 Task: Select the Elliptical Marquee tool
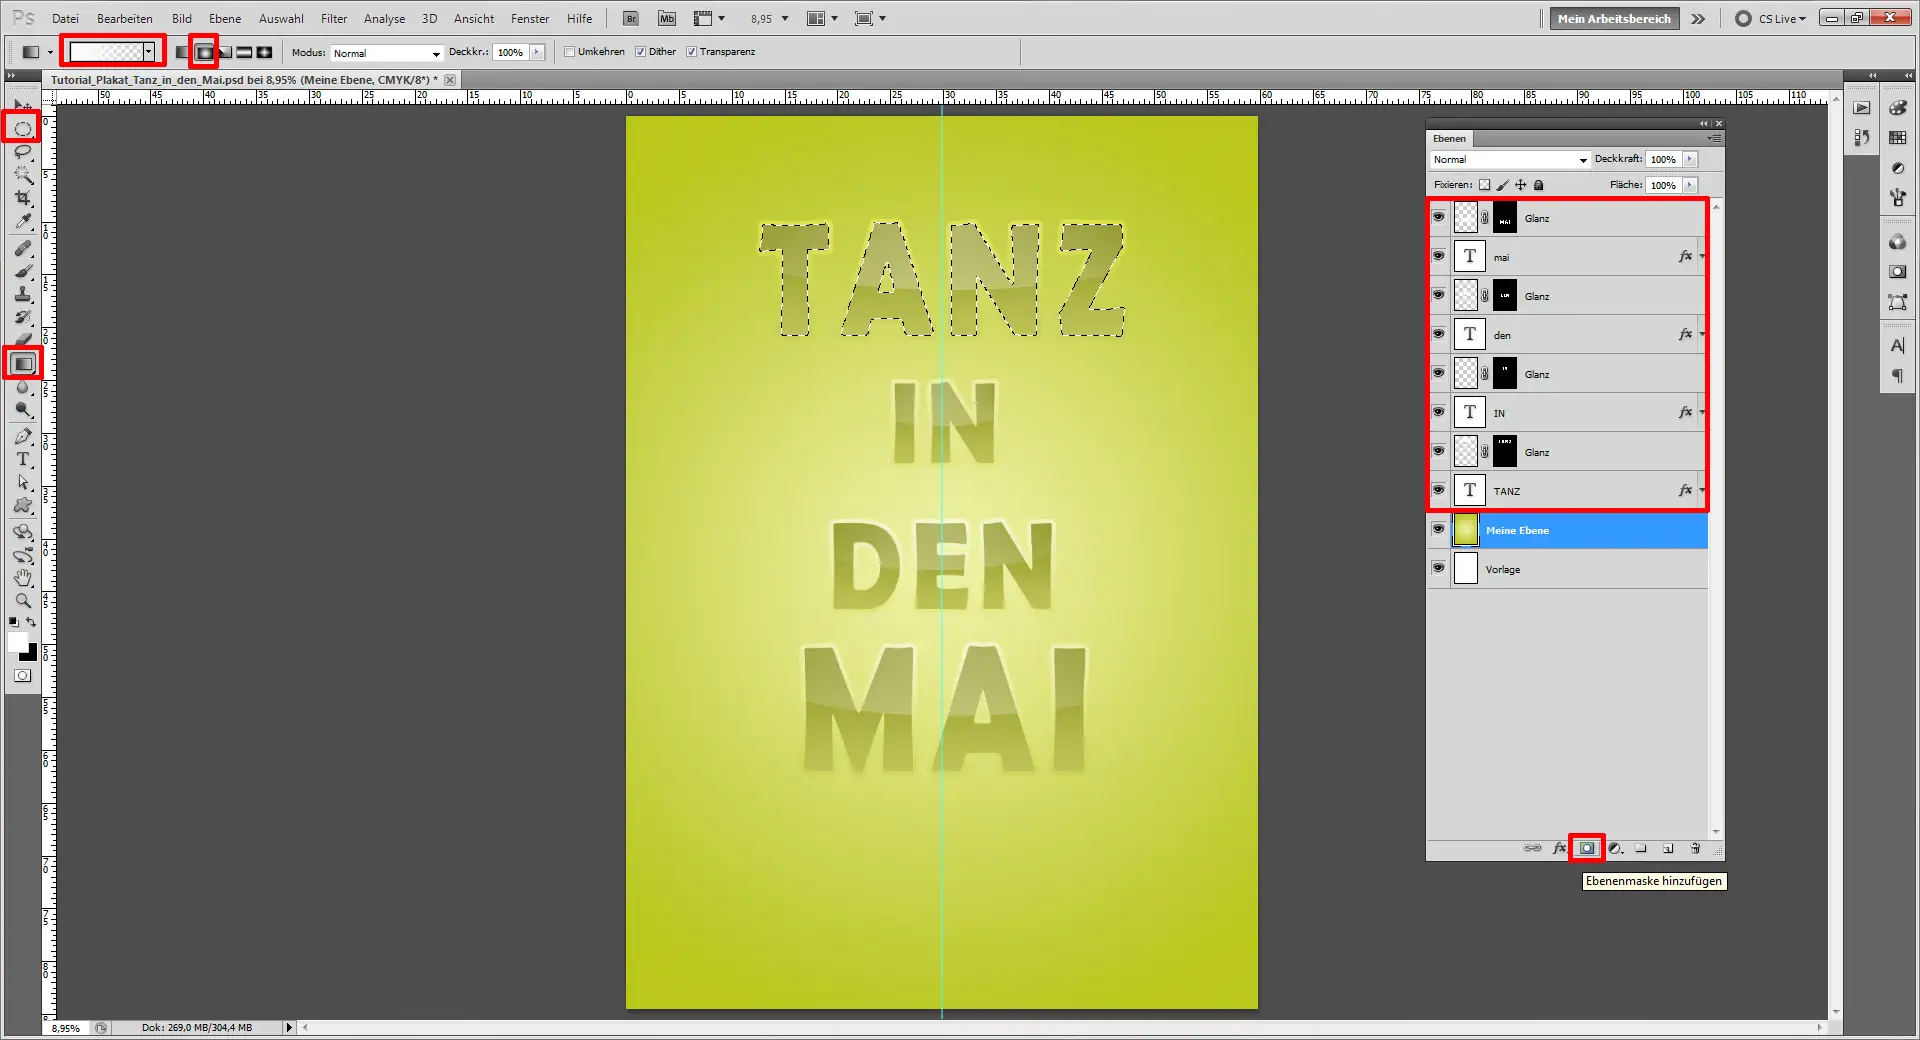[22, 128]
